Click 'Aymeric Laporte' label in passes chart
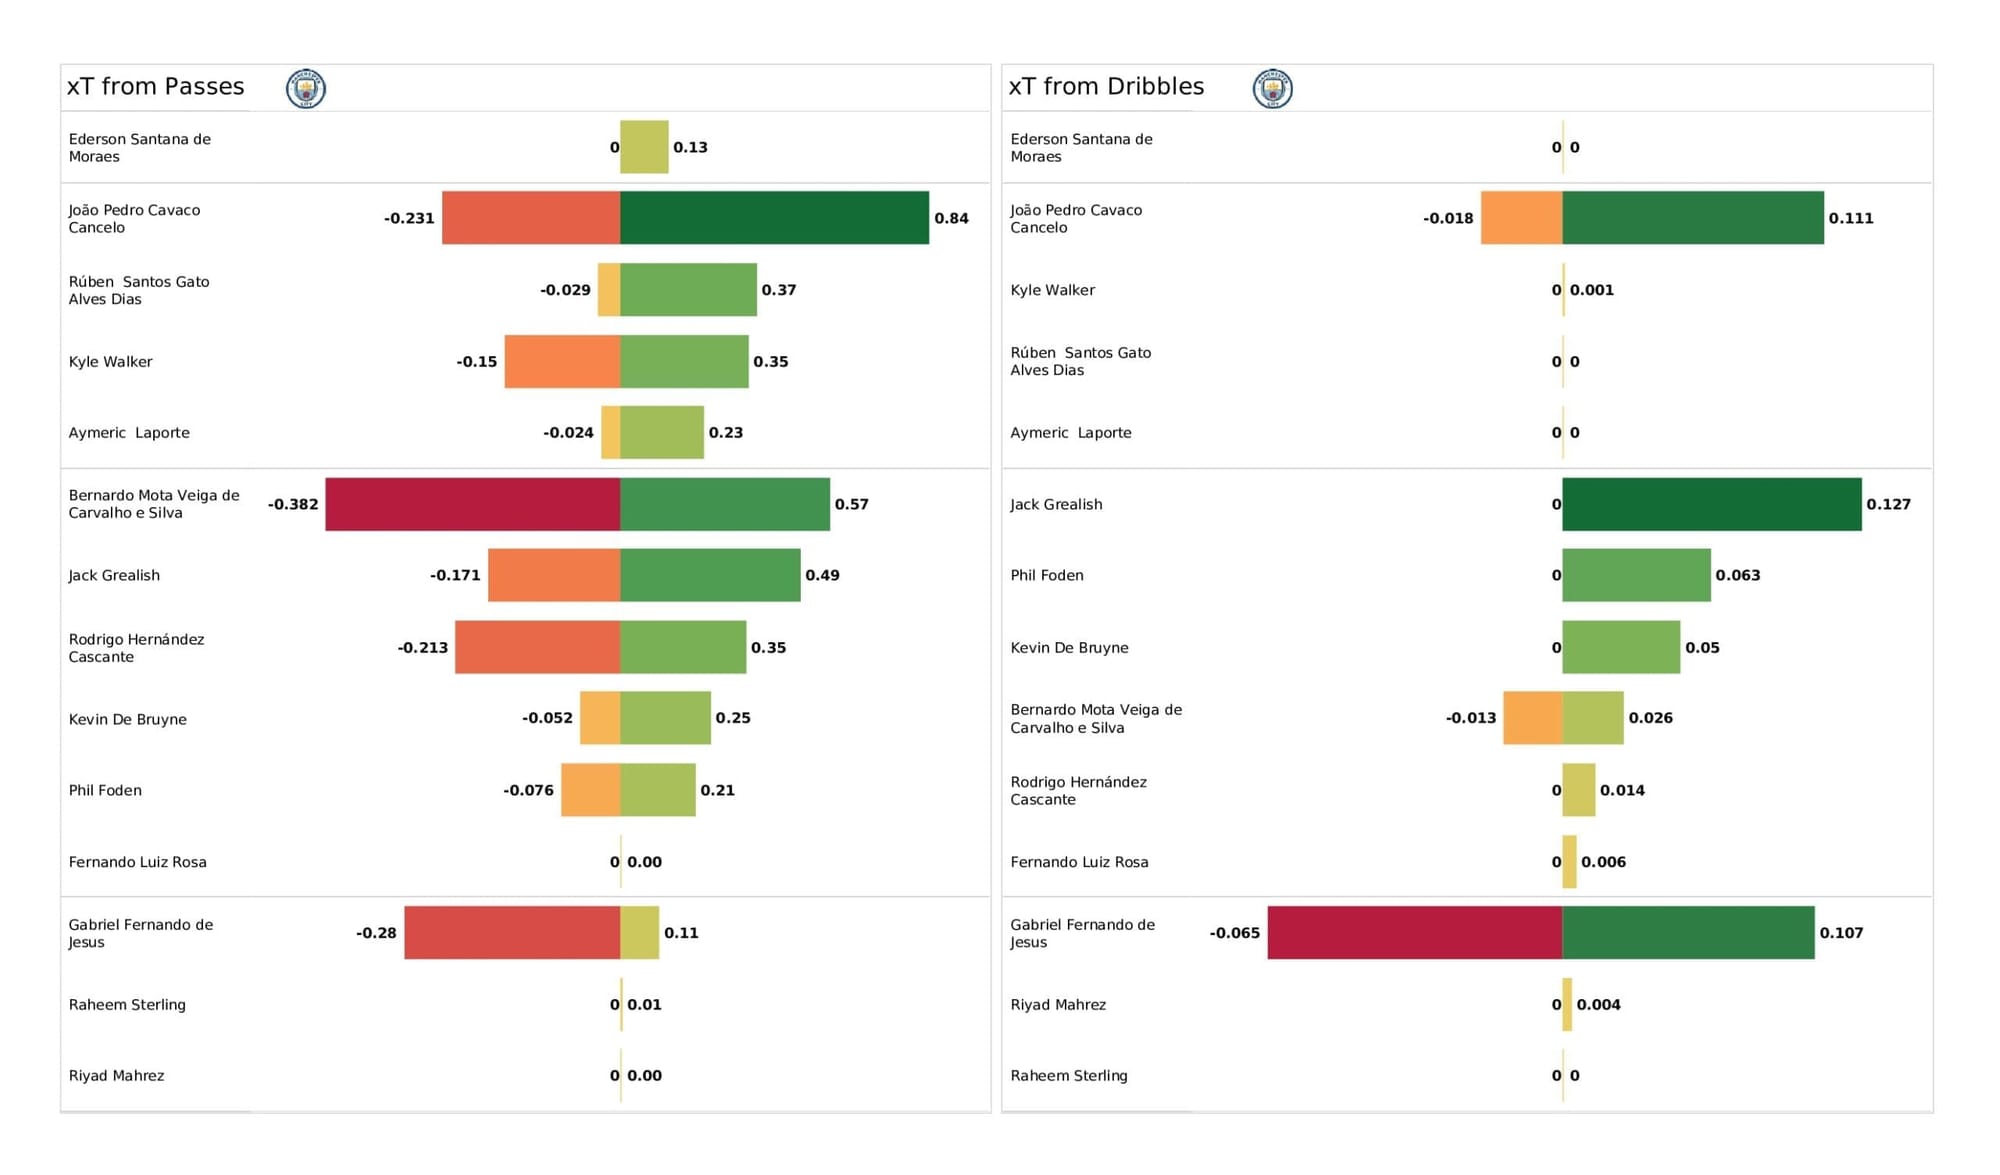Screen dimensions: 2000x1175 click(x=129, y=433)
